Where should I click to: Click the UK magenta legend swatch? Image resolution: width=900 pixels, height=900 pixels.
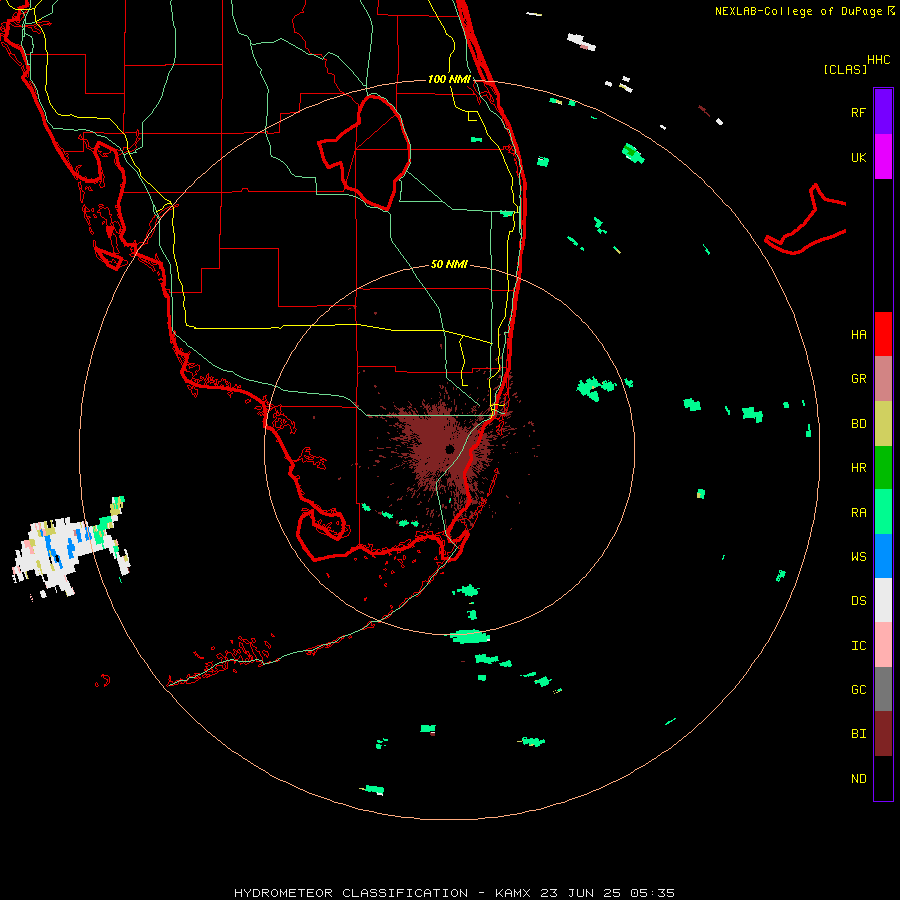[883, 156]
